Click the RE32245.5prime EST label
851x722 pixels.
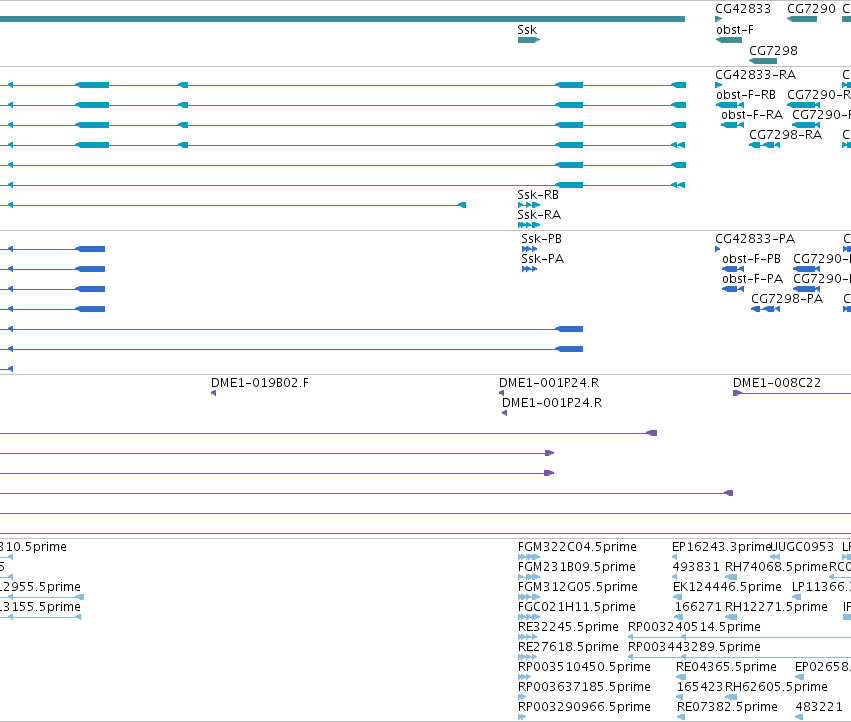coord(568,627)
